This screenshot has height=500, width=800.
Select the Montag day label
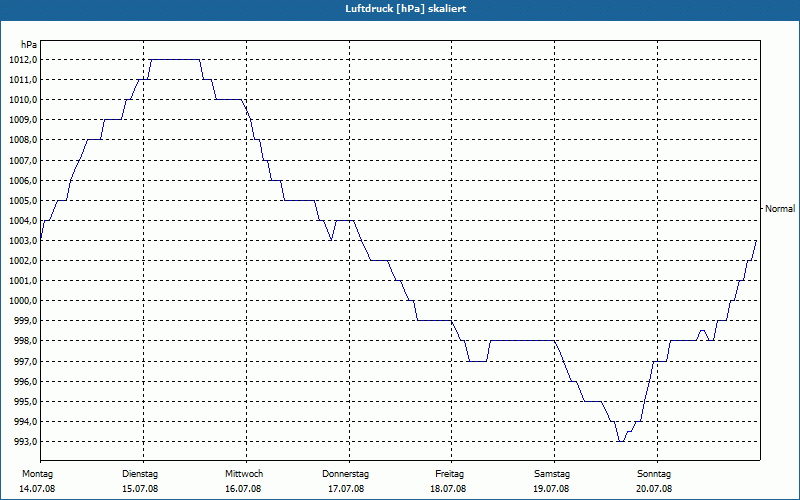(x=37, y=474)
